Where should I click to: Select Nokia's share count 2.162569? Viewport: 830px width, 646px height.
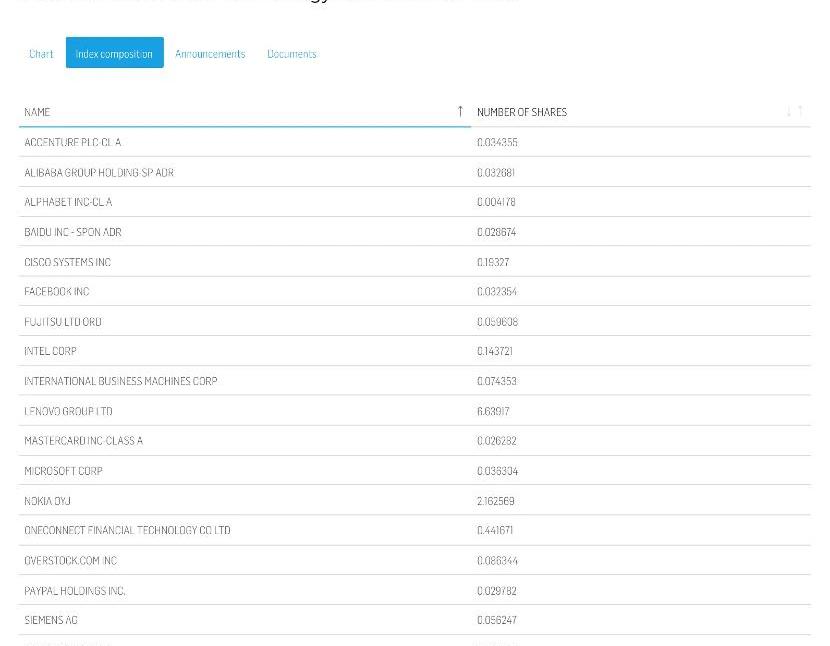pyautogui.click(x=495, y=501)
